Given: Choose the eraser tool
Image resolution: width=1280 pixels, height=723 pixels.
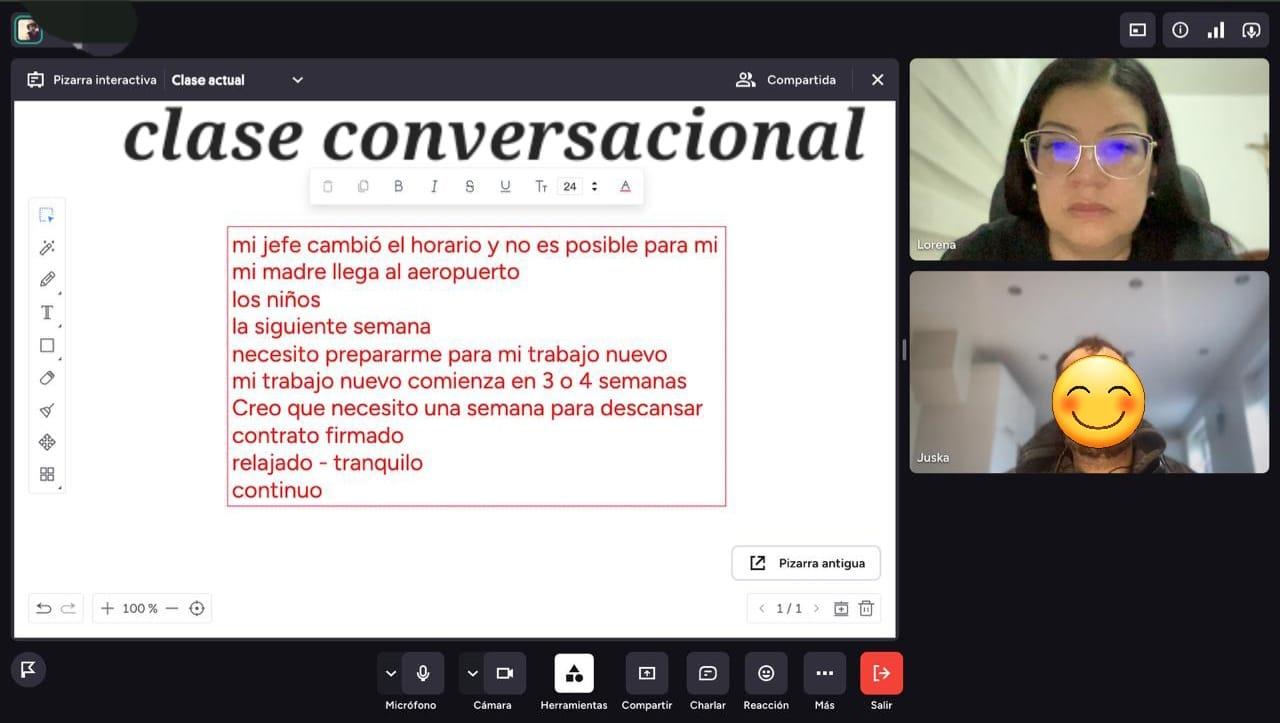Looking at the screenshot, I should tap(47, 378).
